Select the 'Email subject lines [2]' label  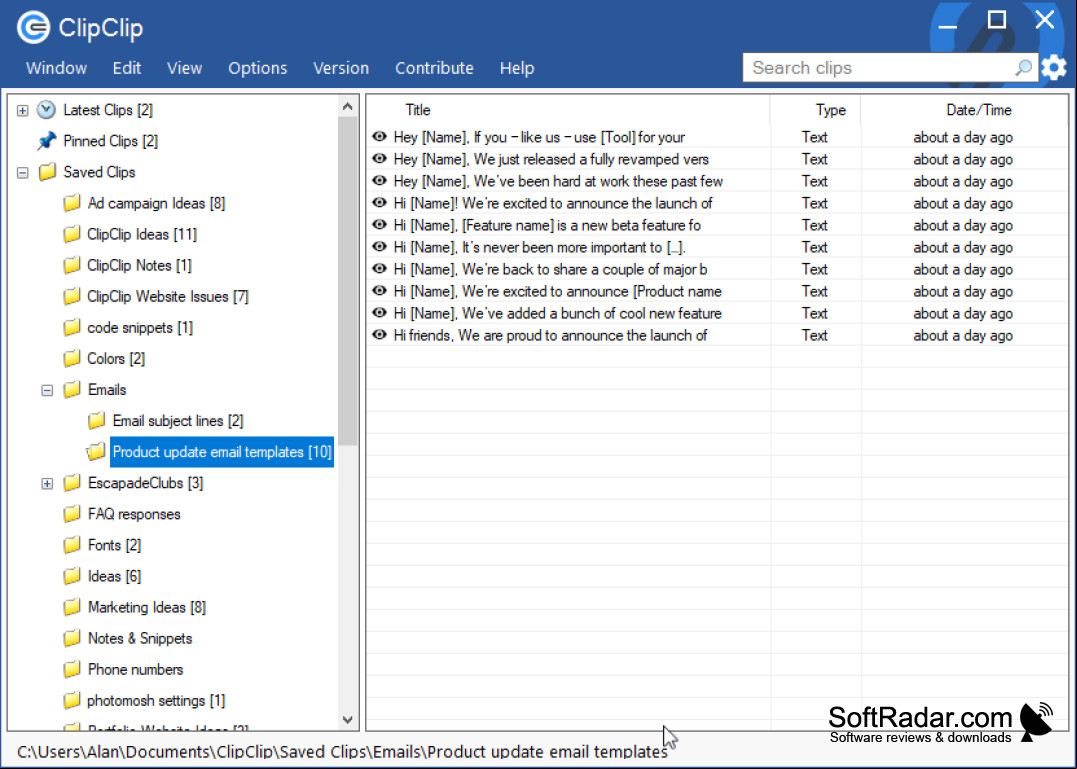[x=178, y=420]
